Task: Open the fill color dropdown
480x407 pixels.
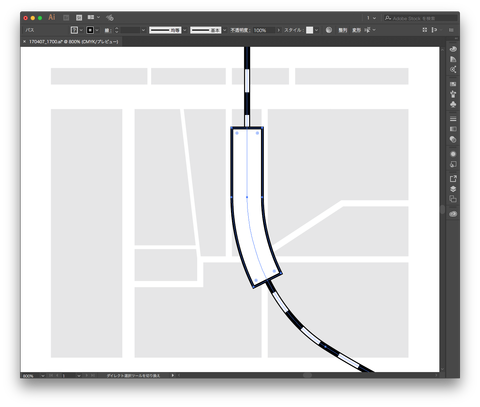Action: tap(81, 30)
